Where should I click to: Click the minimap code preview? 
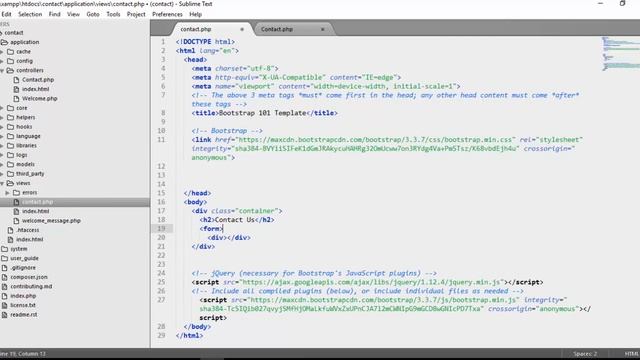tap(620, 54)
